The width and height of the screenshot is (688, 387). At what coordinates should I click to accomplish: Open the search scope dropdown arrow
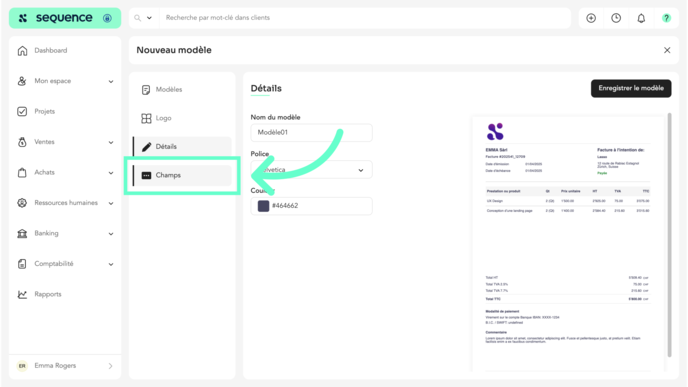[149, 18]
